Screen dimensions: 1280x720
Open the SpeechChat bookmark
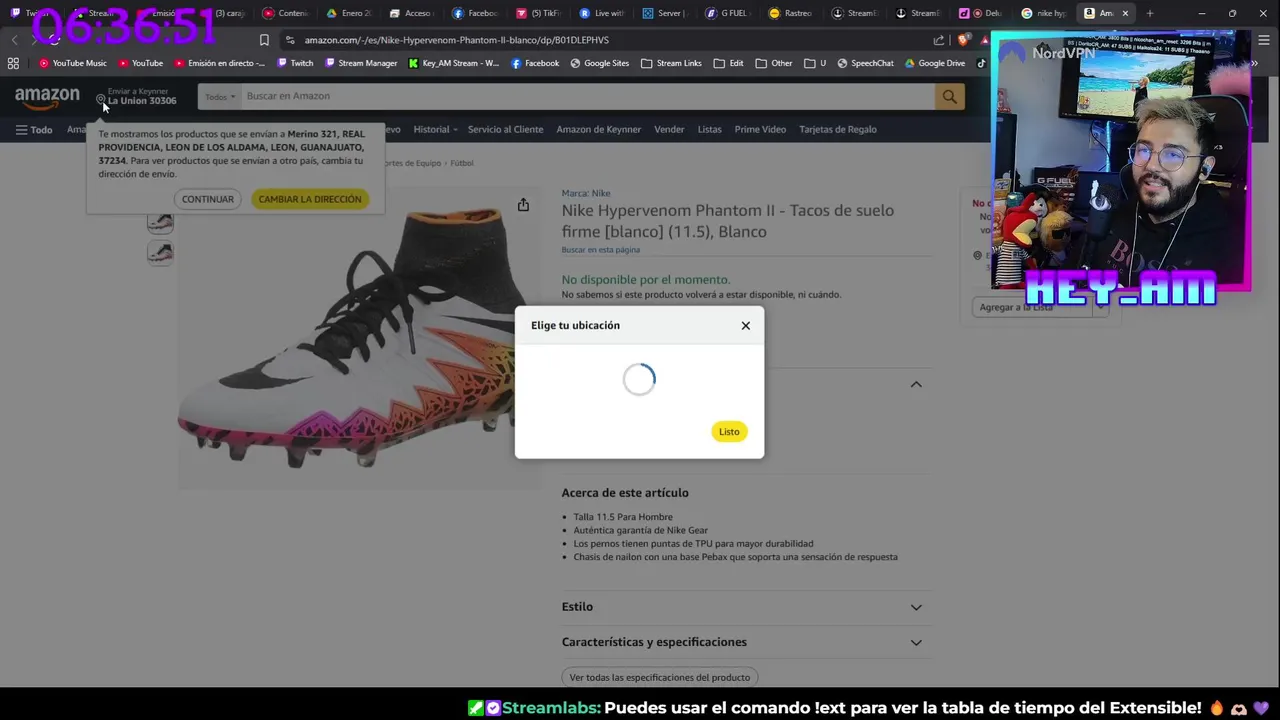[865, 63]
